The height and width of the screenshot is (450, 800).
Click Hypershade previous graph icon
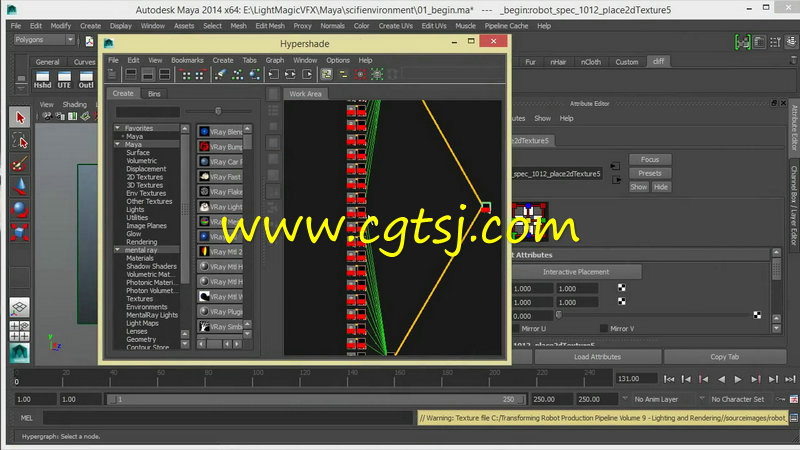click(186, 74)
